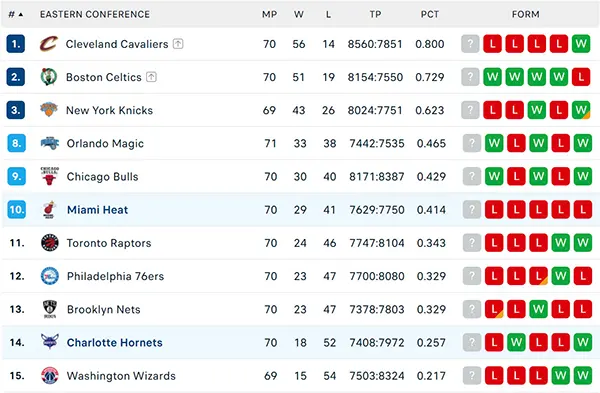Screen dimensions: 600x393
Task: Sort standings by W column header
Action: tap(299, 15)
